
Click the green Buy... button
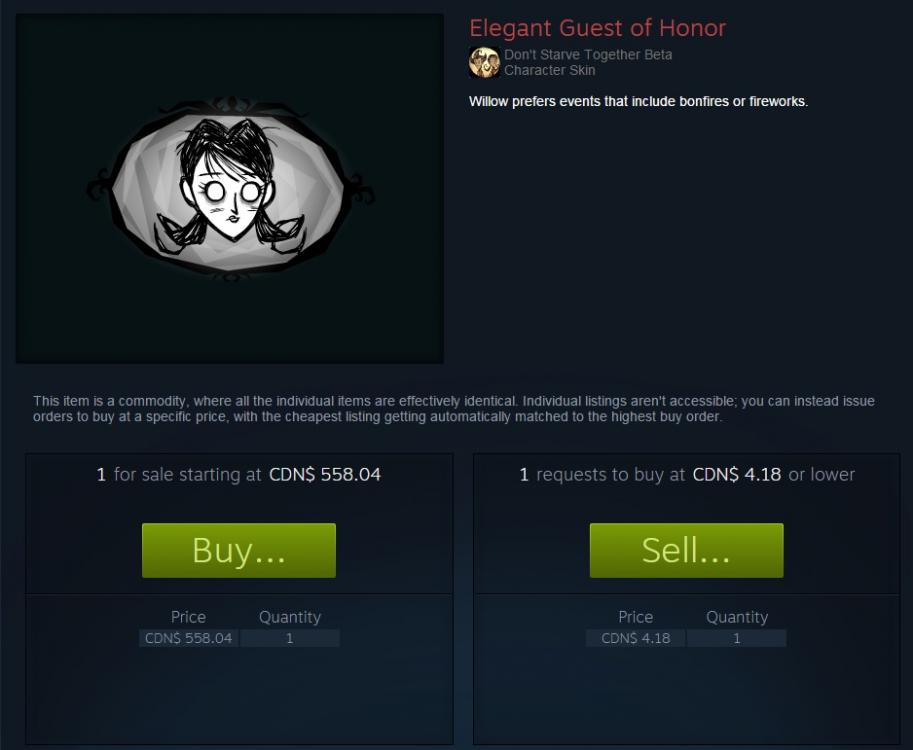pyautogui.click(x=239, y=550)
